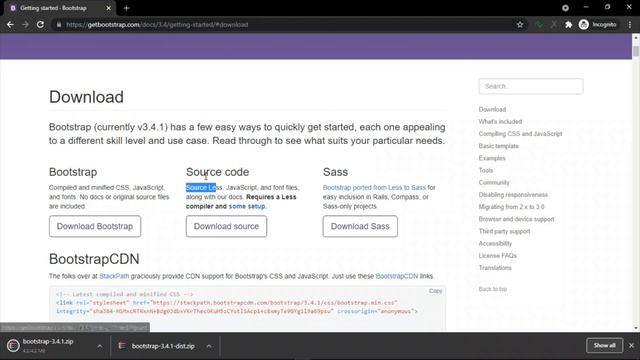This screenshot has height=360, width=640.
Task: Click the address bar URL
Action: (157, 24)
